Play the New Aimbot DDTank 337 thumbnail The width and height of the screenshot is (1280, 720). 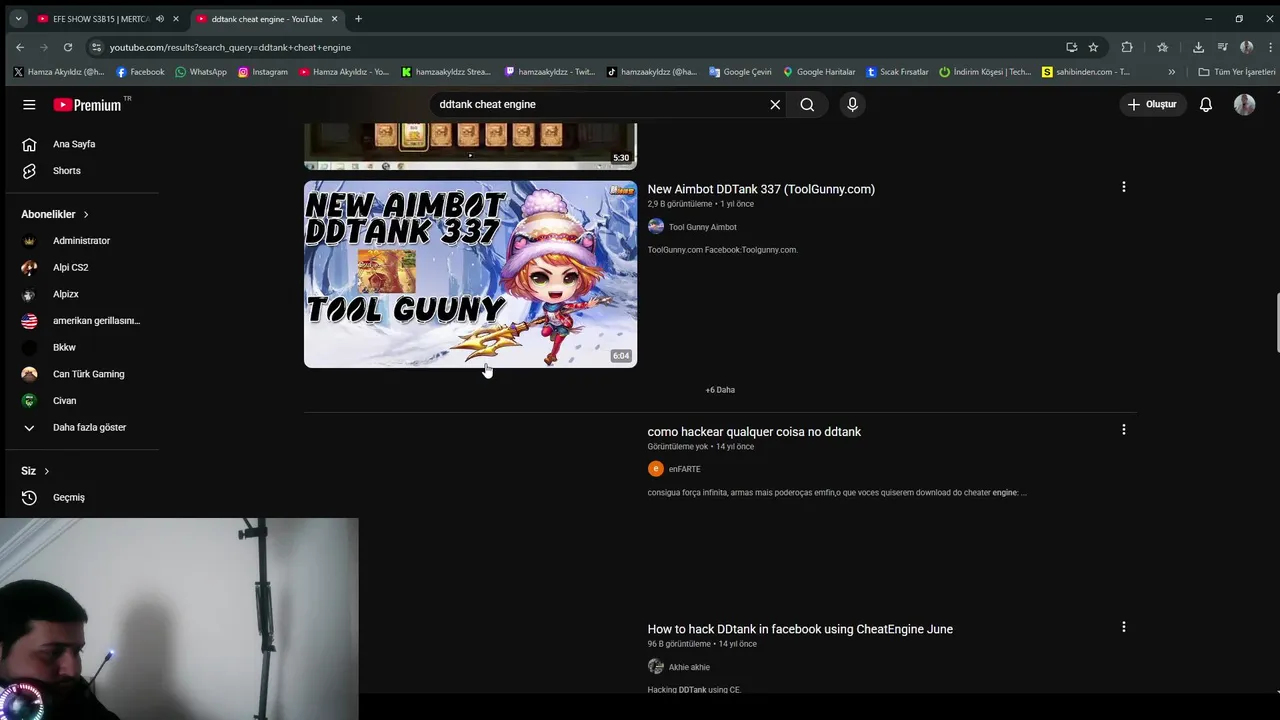tap(470, 274)
